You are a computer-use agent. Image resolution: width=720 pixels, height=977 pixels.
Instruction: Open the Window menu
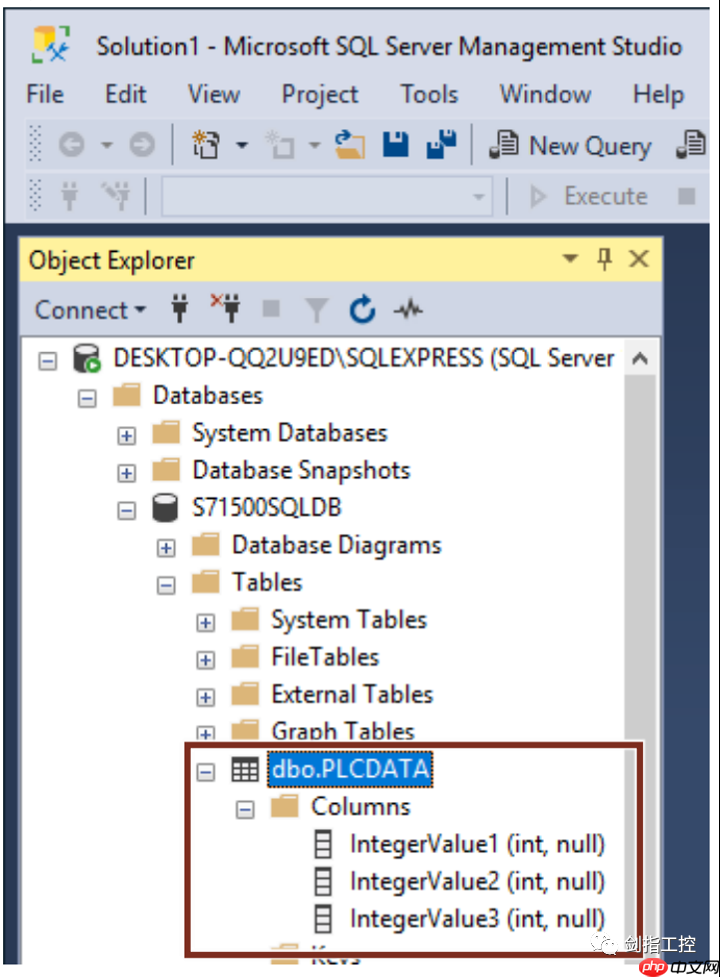(546, 95)
